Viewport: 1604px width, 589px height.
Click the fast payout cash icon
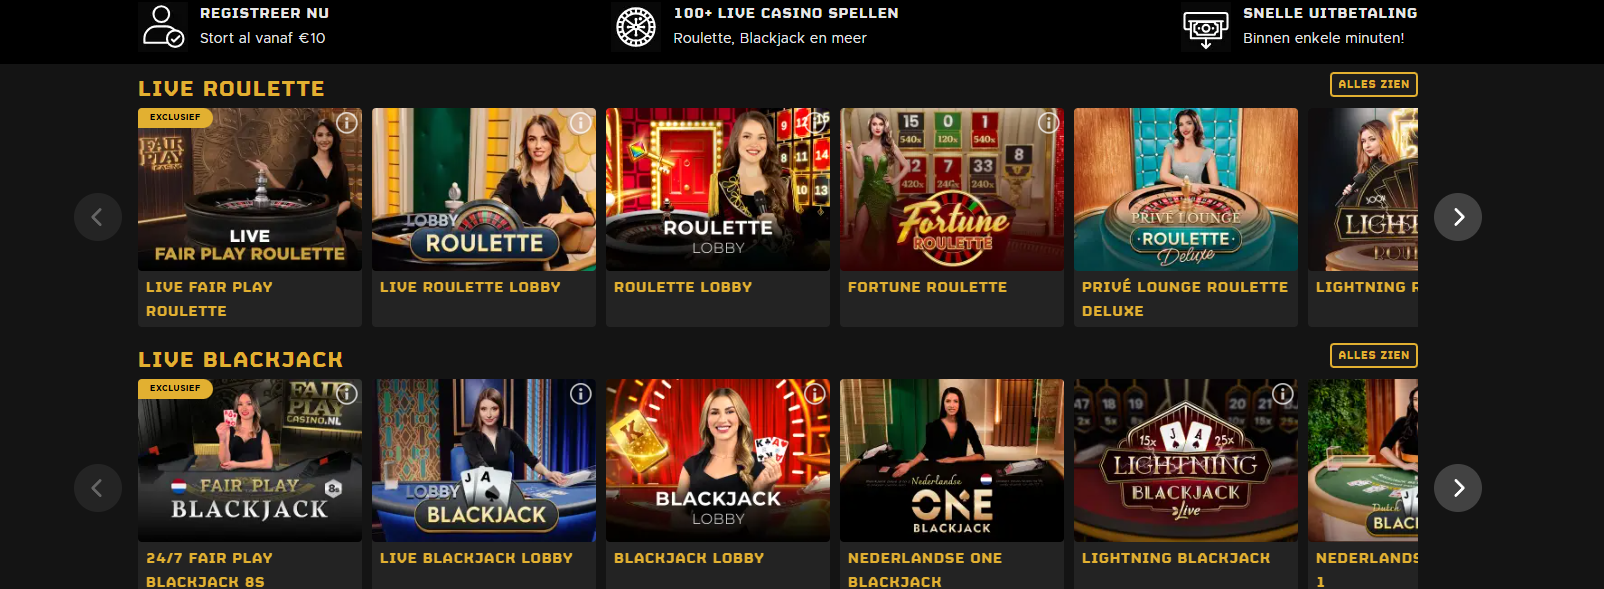point(1205,29)
